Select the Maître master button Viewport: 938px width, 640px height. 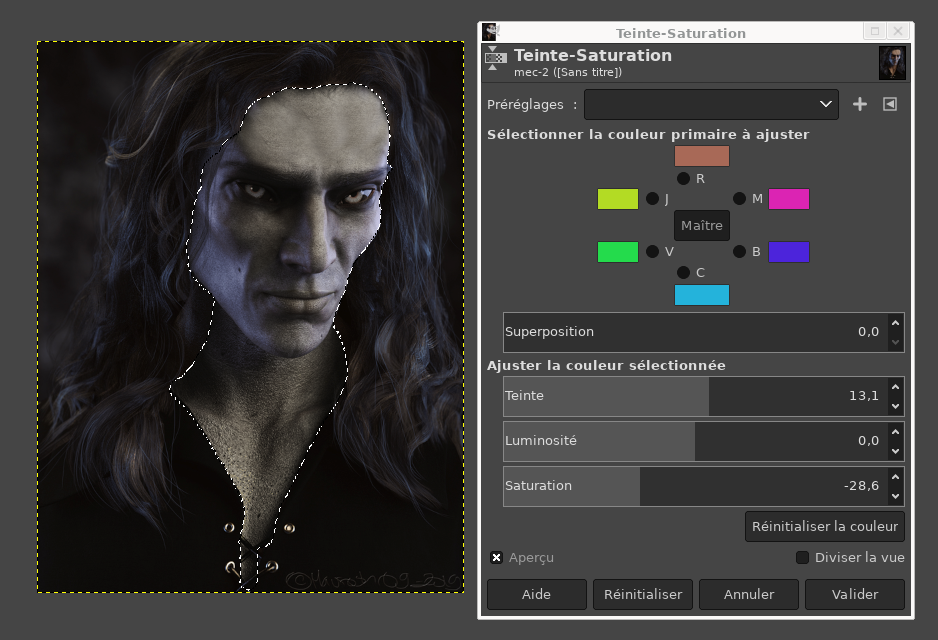702,225
